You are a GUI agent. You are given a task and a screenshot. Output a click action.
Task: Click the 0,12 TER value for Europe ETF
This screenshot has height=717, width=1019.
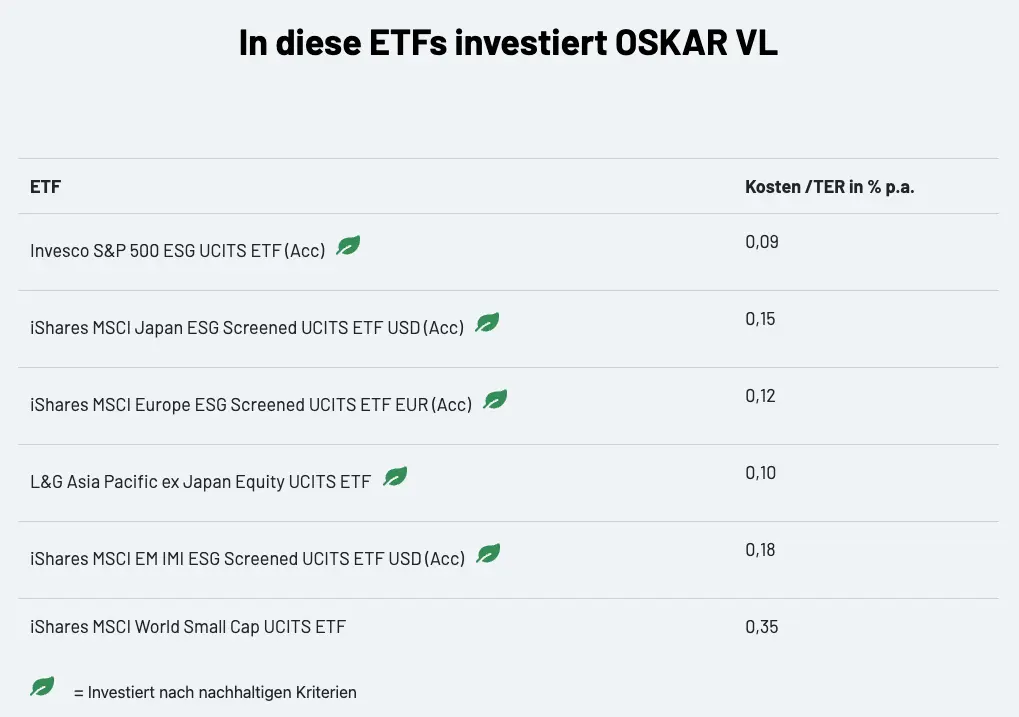coord(760,396)
